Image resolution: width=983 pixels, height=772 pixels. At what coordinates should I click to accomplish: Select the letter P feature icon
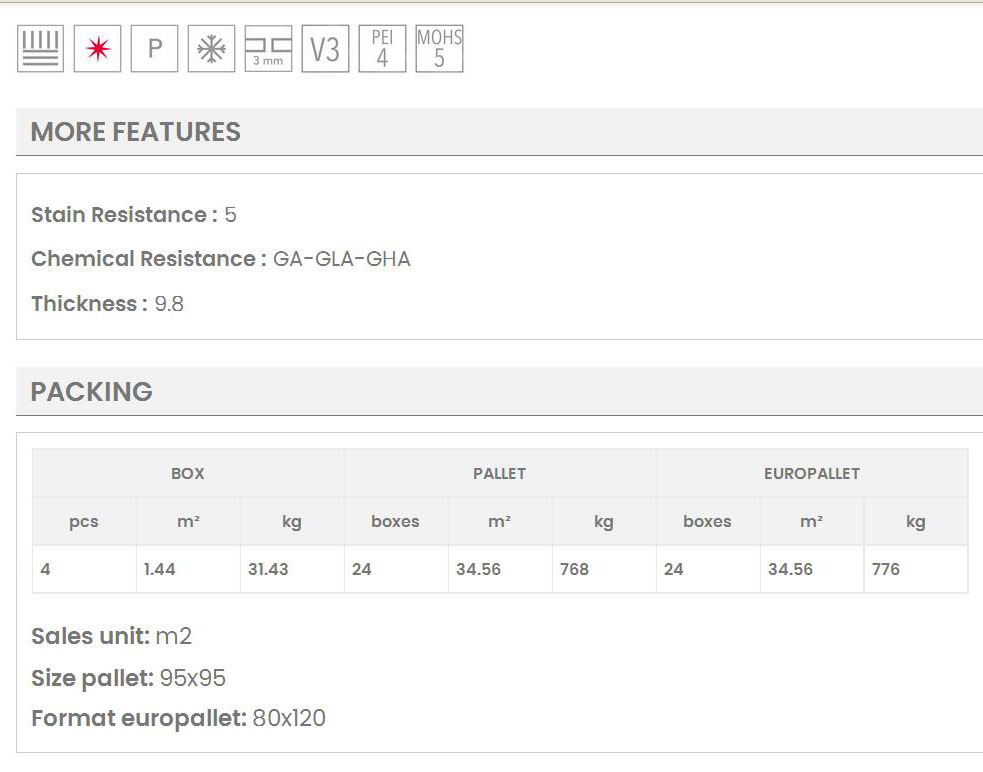pos(154,49)
